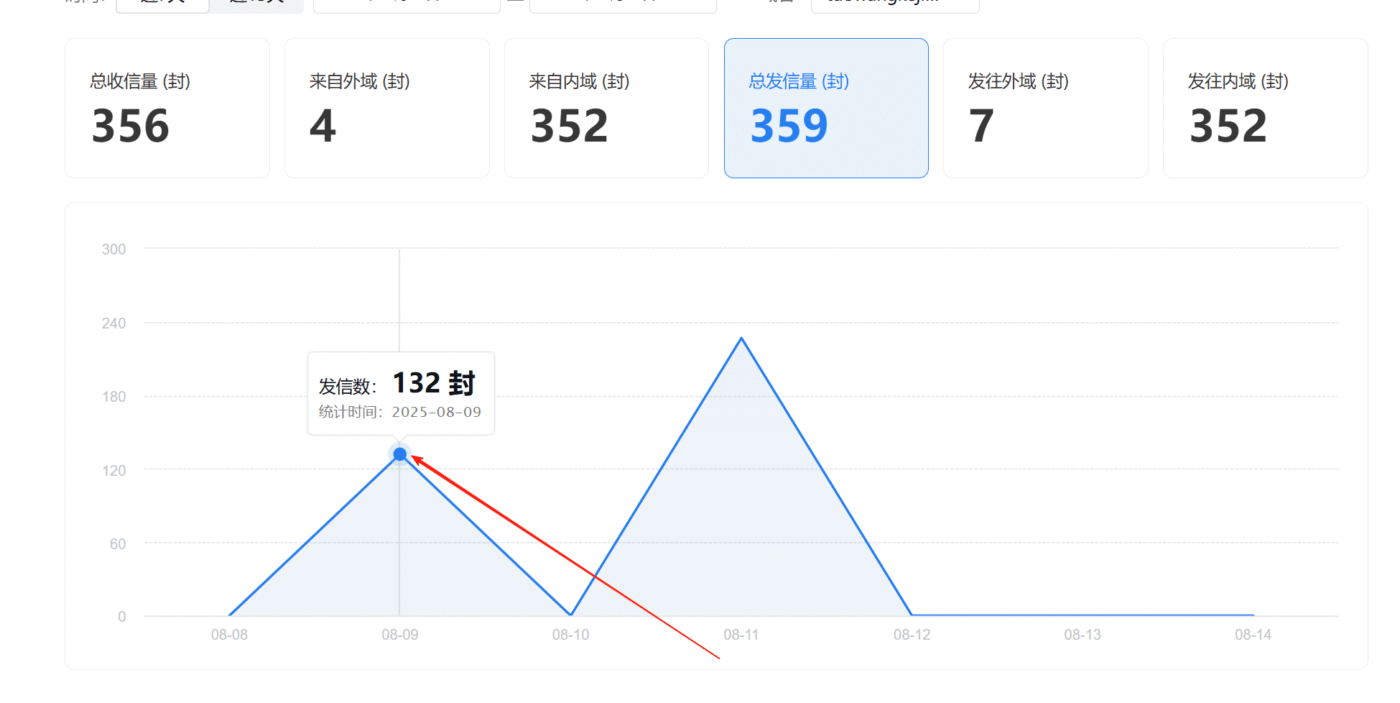Image resolution: width=1400 pixels, height=703 pixels.
Task: Click the 08-13 x-axis date label
Action: click(1082, 635)
